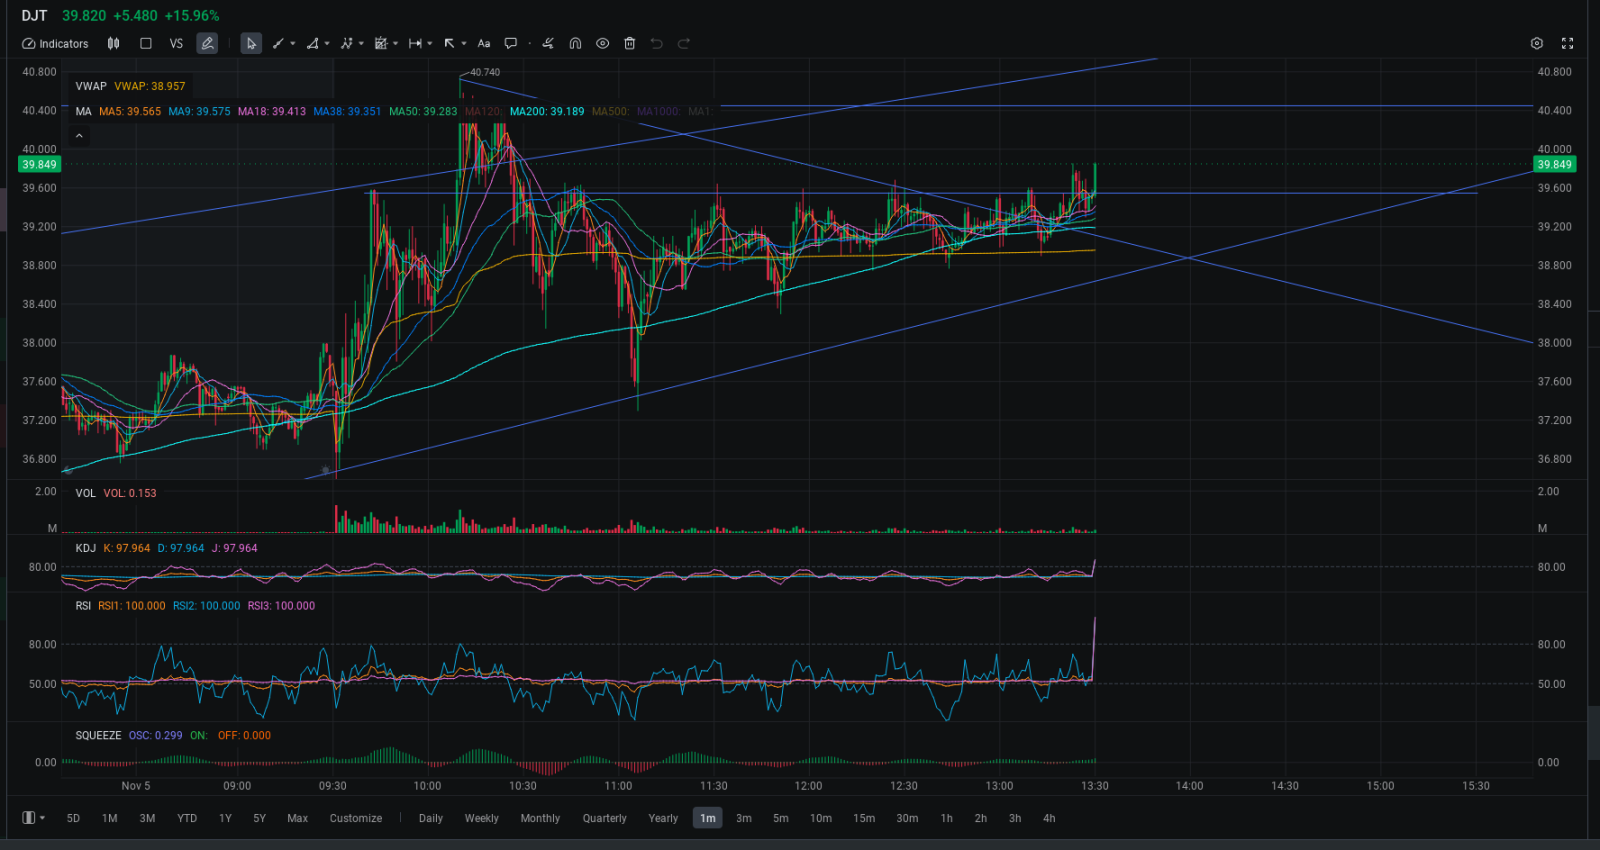Switch to Monthly interval
This screenshot has height=850, width=1600.
[x=540, y=818]
